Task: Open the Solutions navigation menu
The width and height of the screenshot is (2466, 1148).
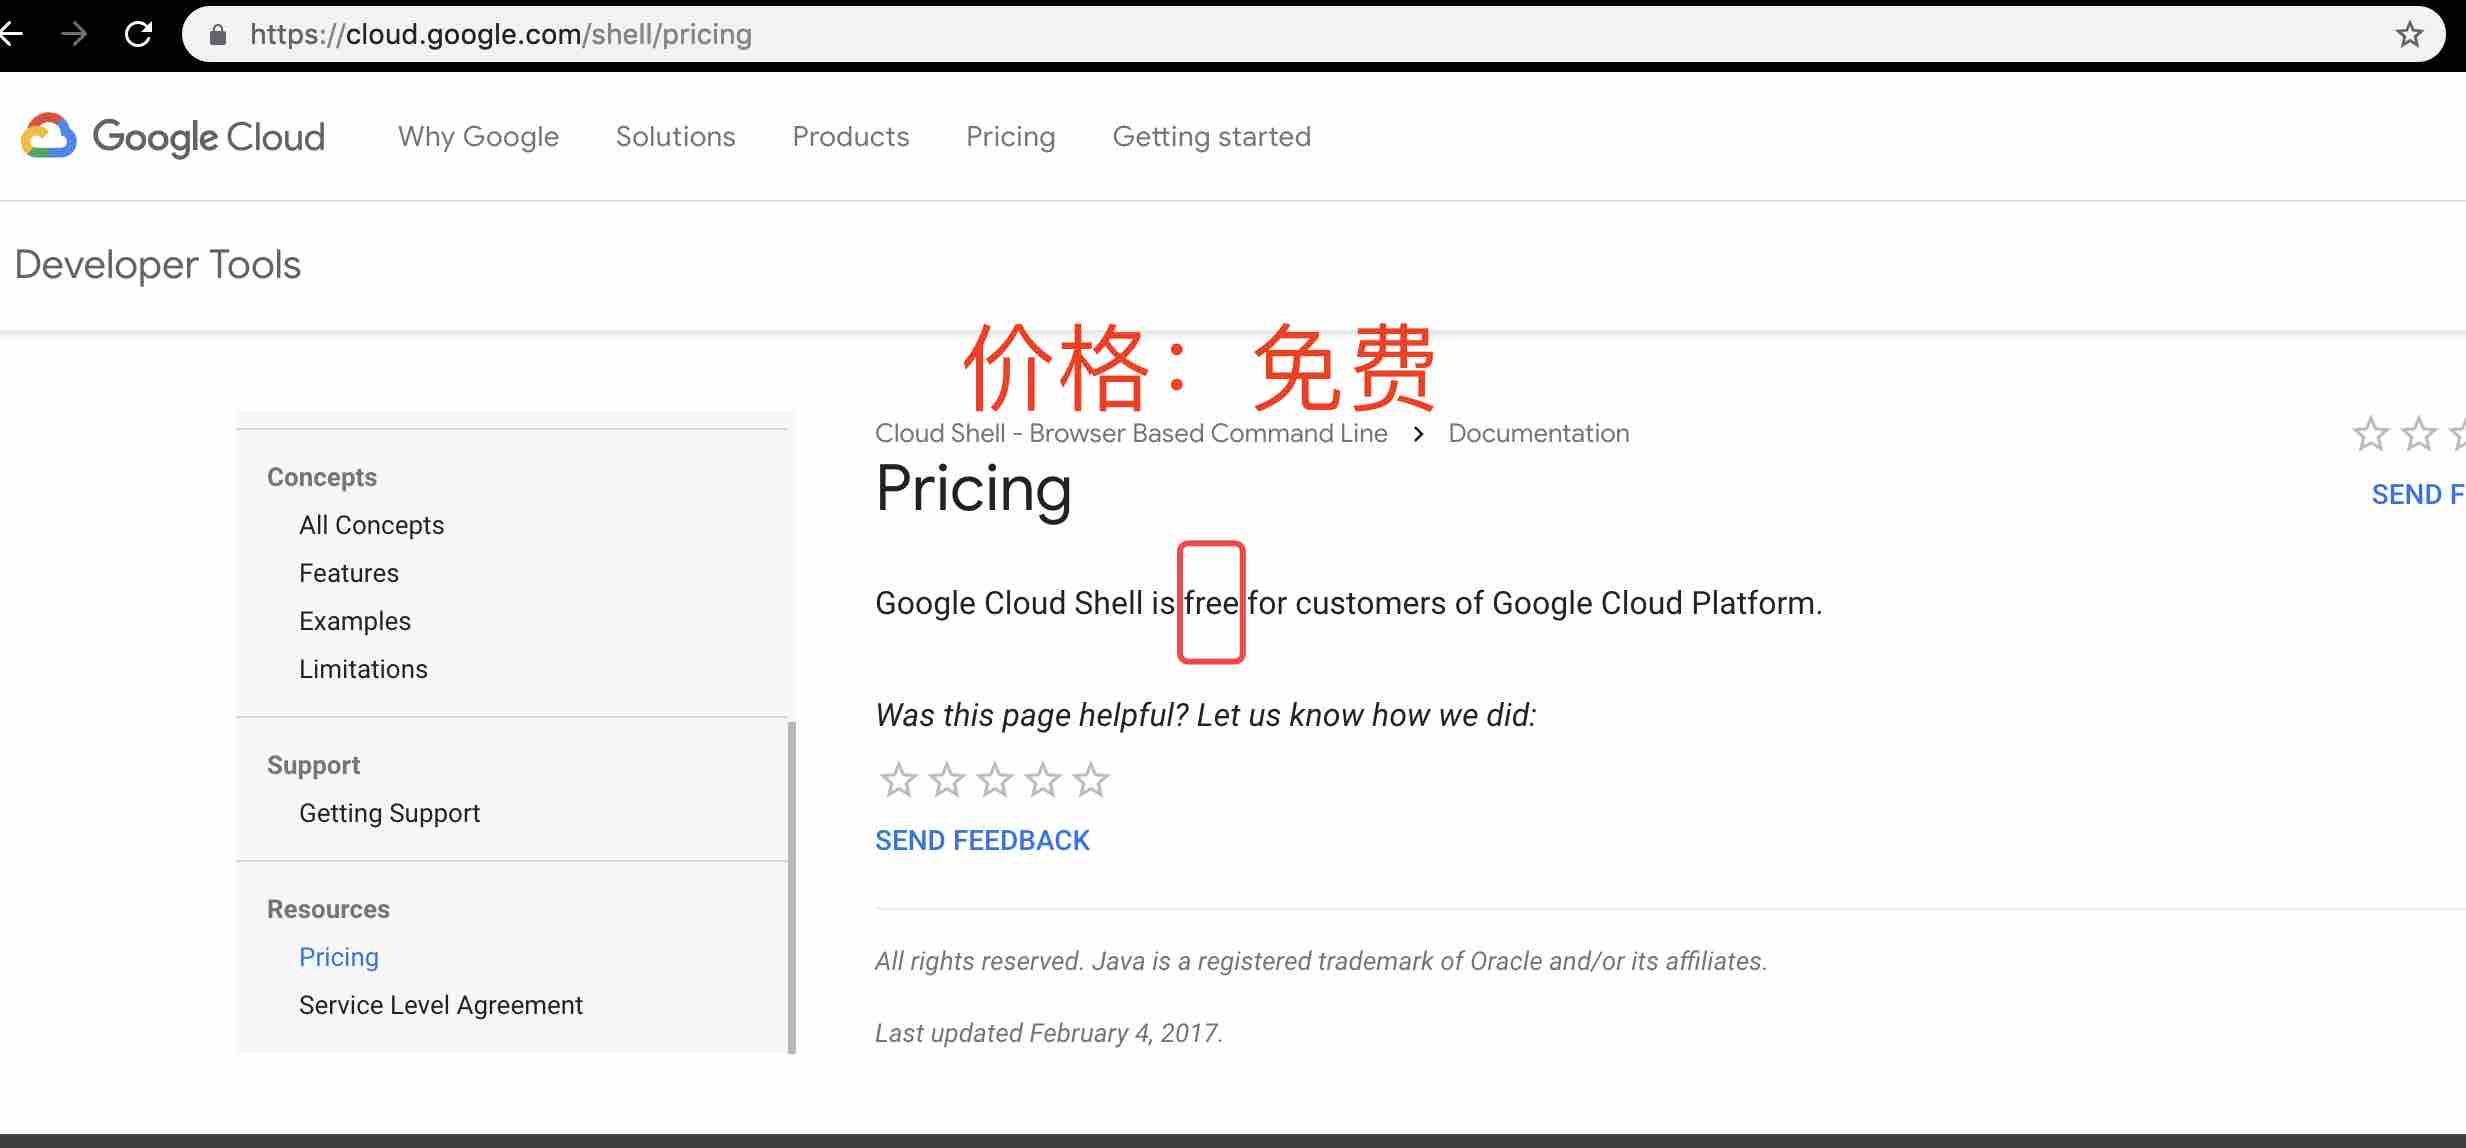Action: click(x=675, y=136)
